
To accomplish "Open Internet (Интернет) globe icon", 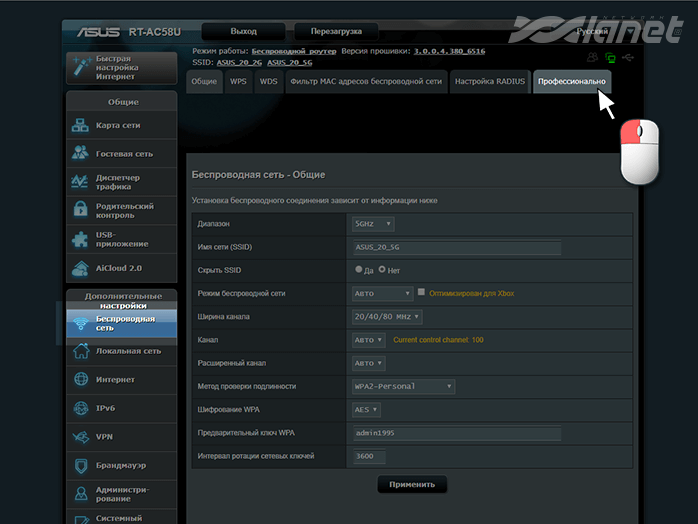I will click(x=82, y=379).
